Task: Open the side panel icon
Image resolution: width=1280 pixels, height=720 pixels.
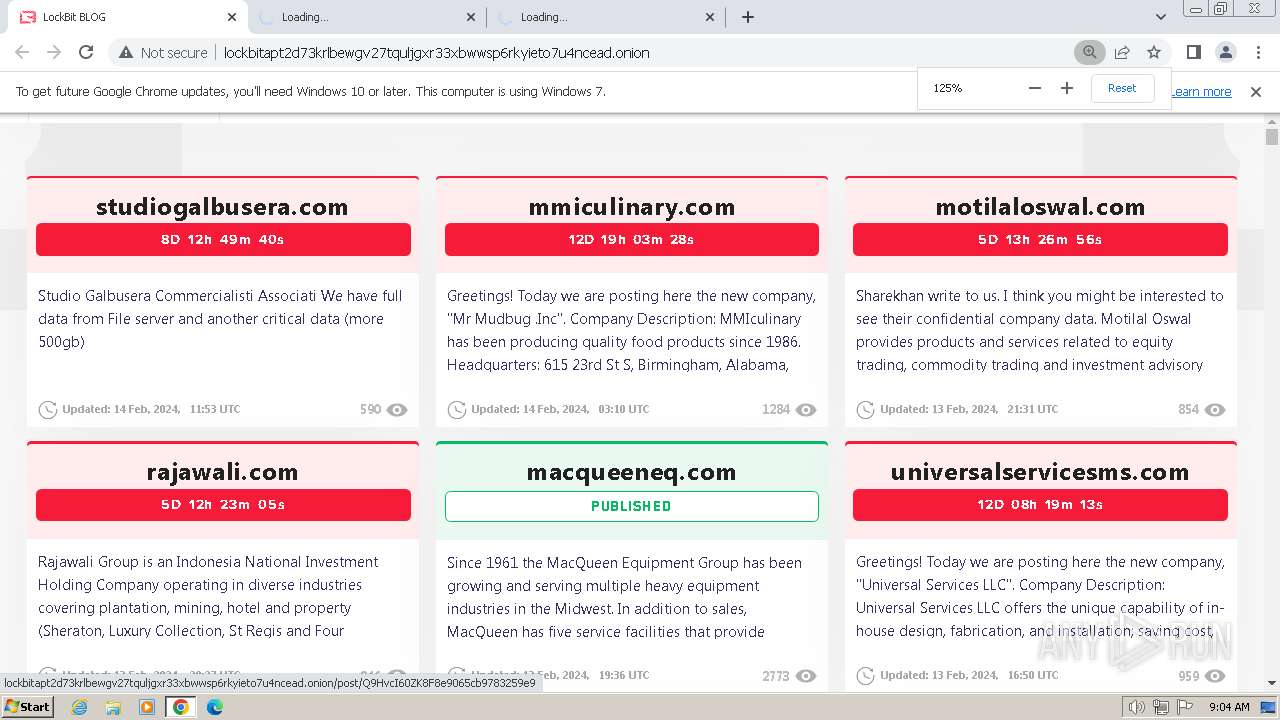Action: [x=1194, y=53]
